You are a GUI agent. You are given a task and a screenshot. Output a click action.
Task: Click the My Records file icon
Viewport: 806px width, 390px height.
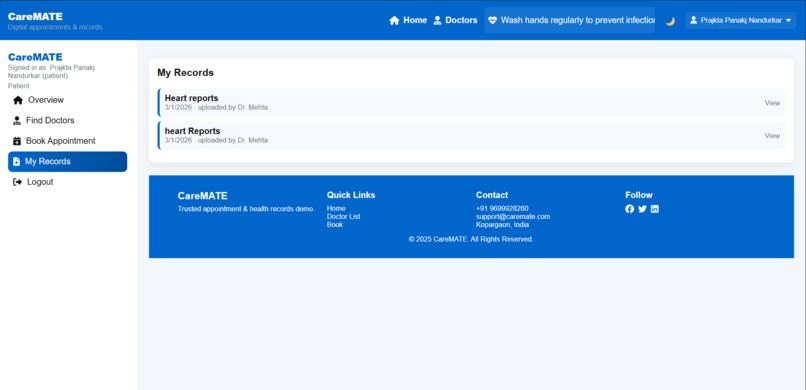(x=16, y=161)
